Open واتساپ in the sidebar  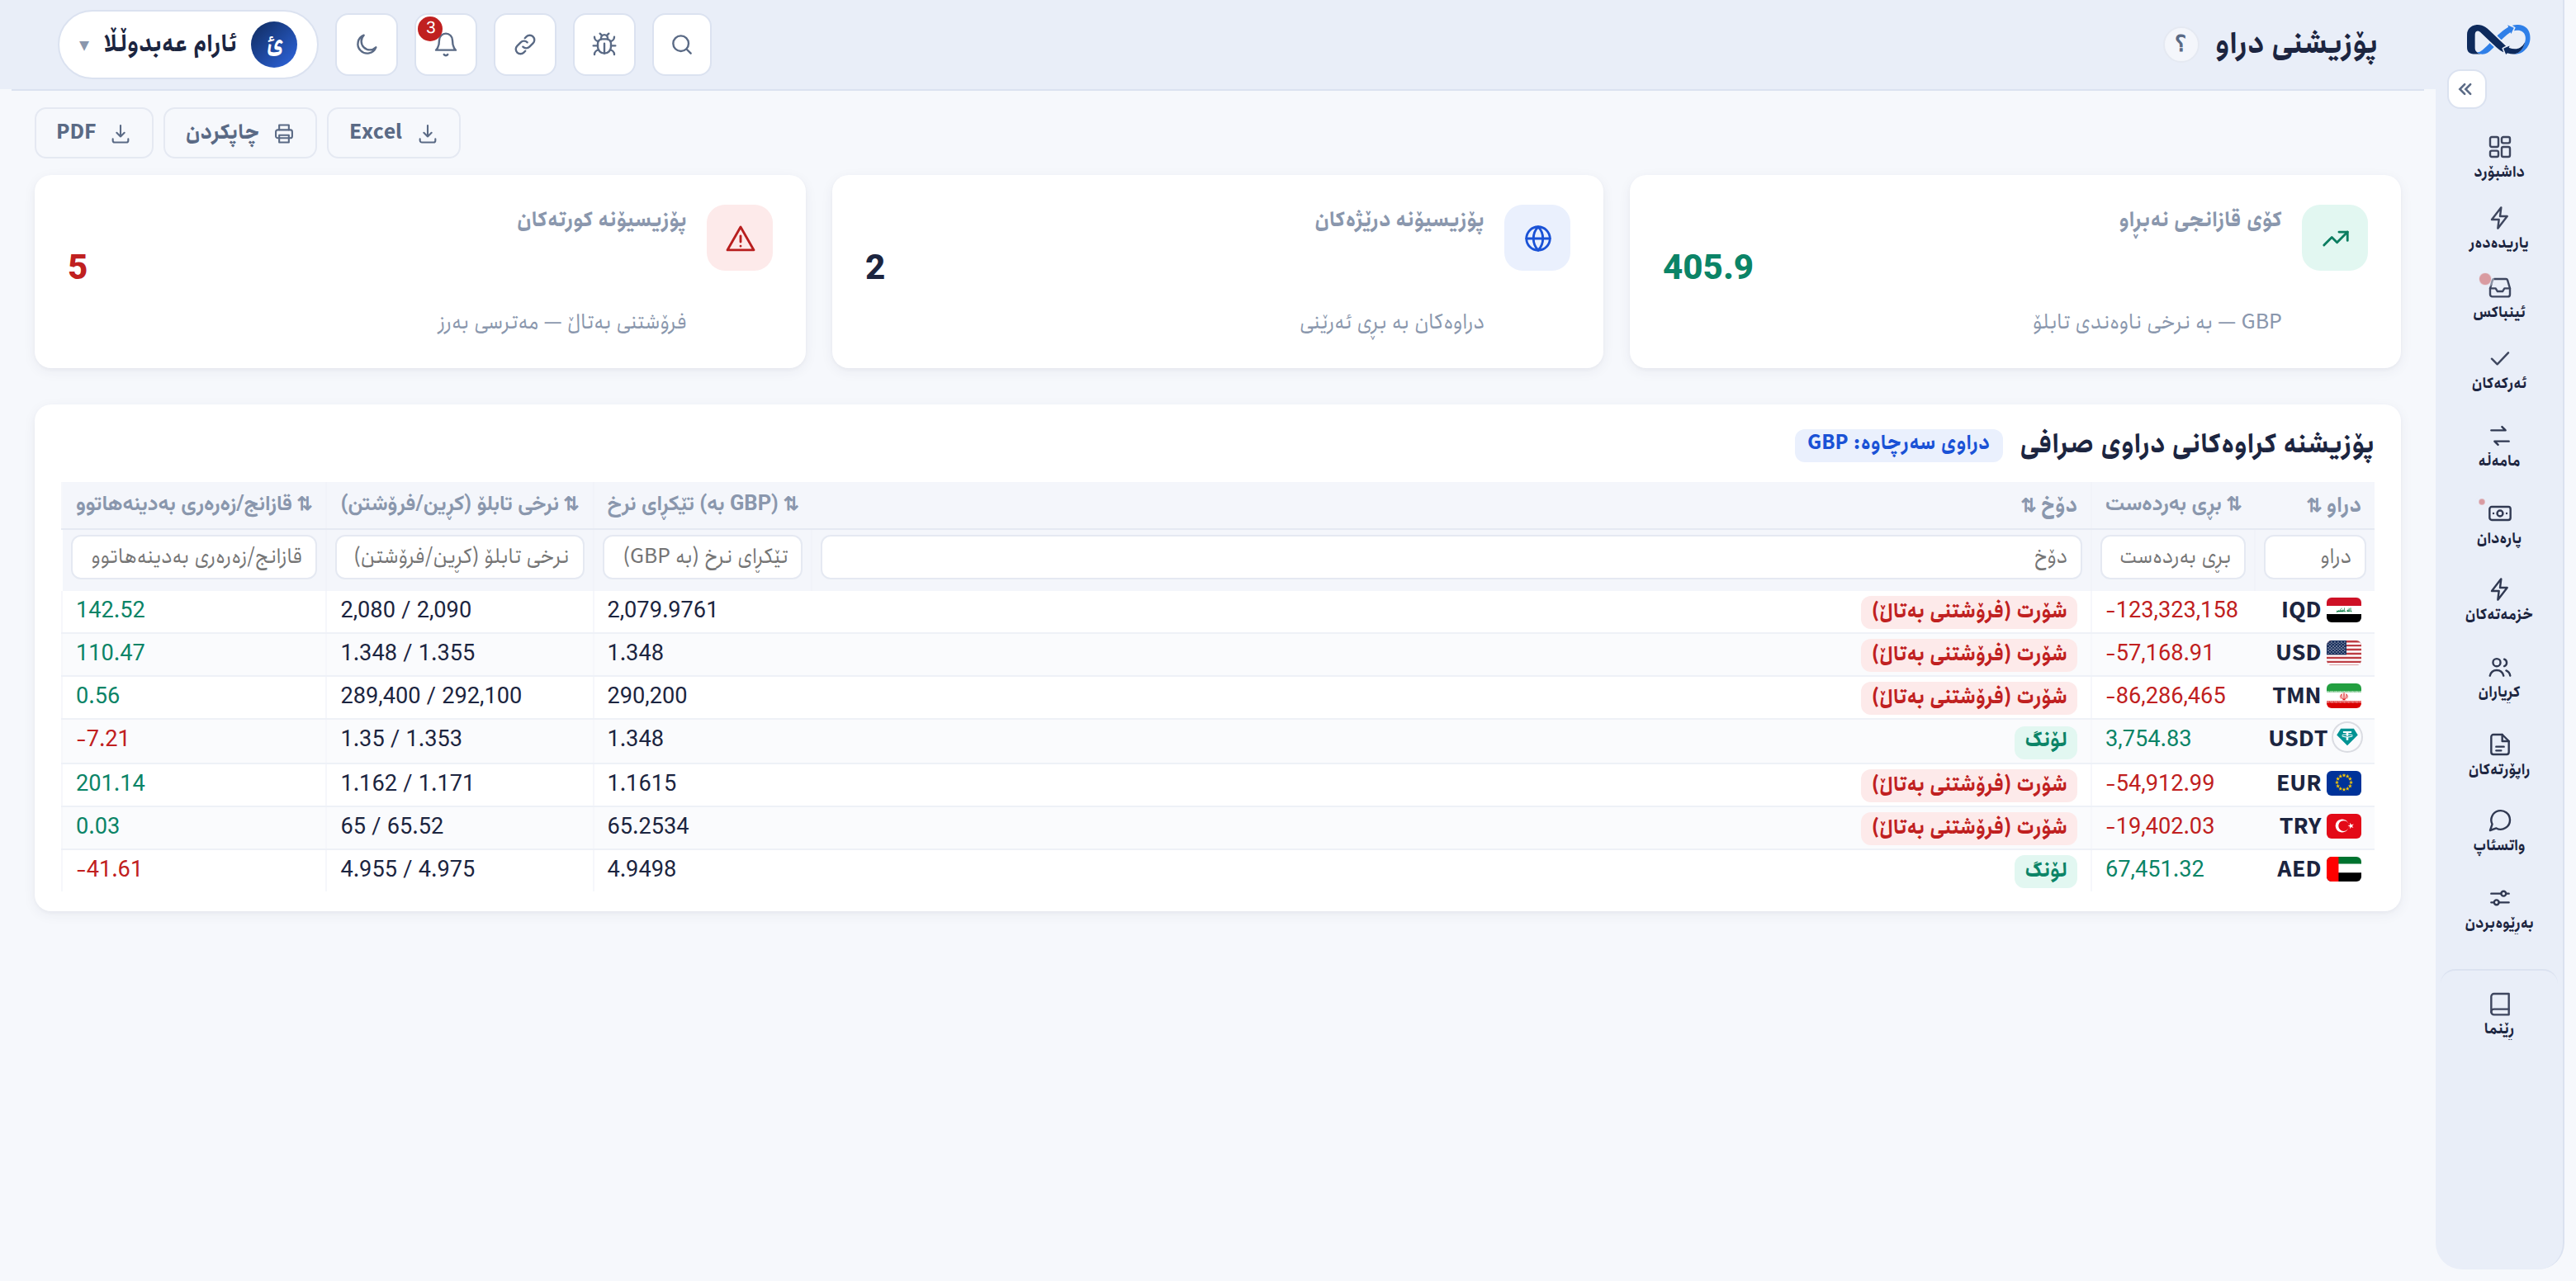(2498, 831)
